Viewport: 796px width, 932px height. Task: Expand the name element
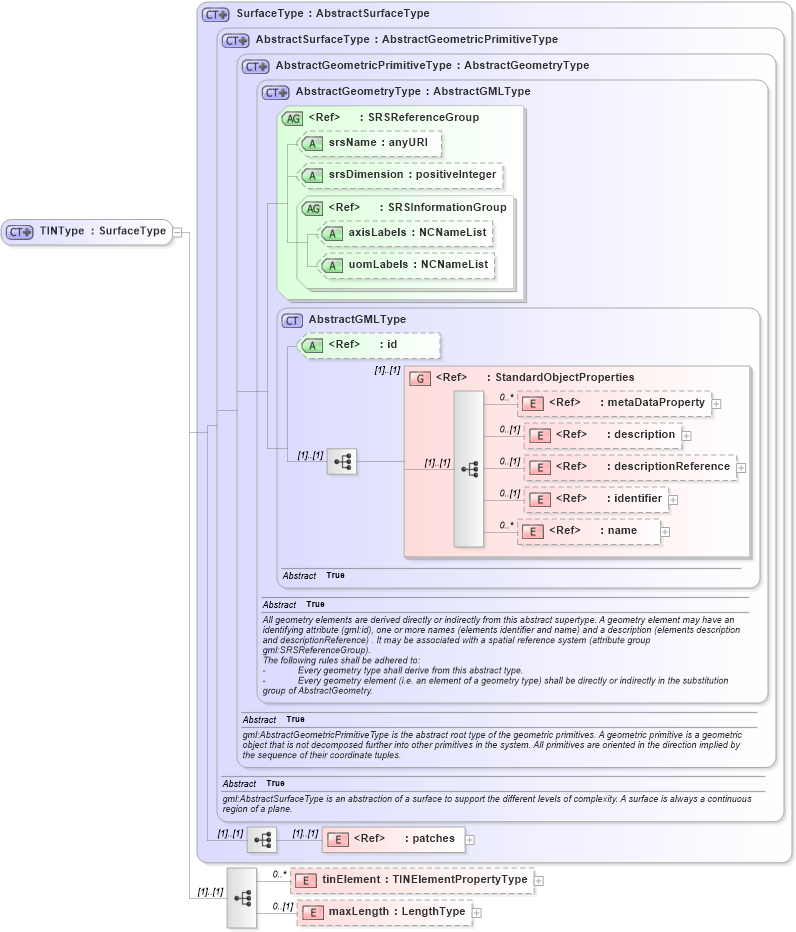click(x=665, y=533)
